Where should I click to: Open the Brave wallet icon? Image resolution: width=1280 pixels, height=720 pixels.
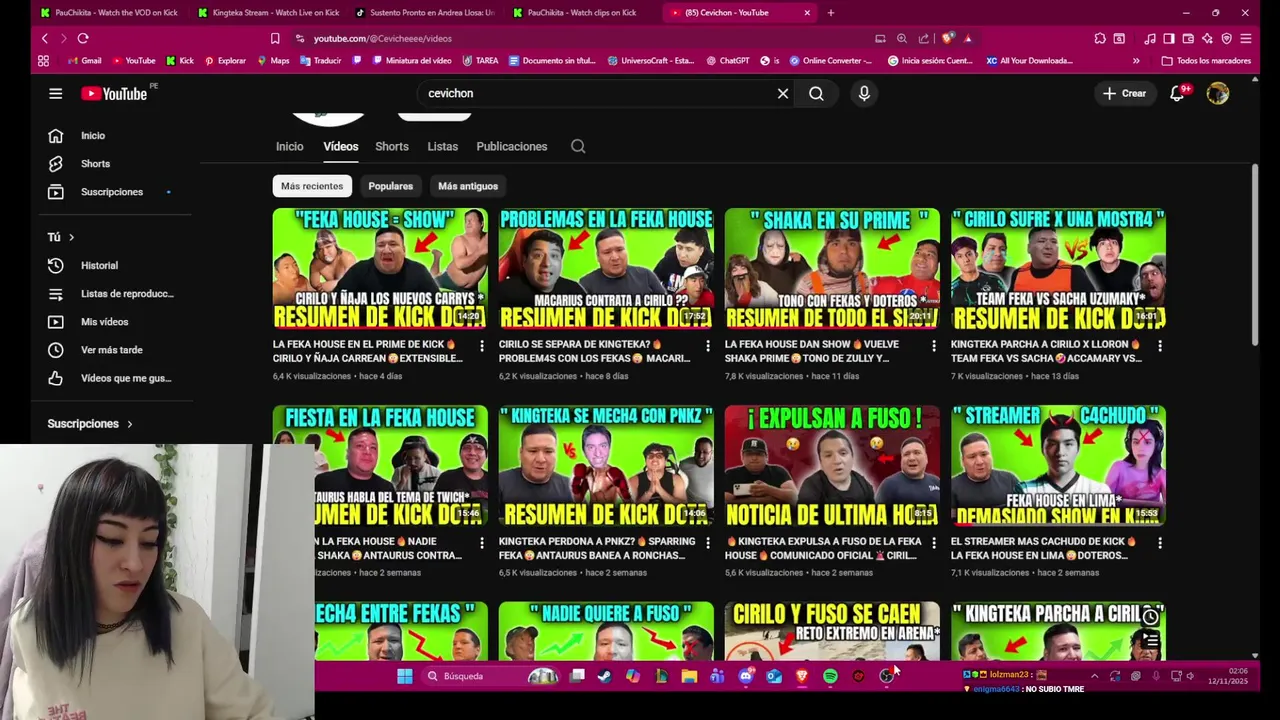click(1188, 38)
